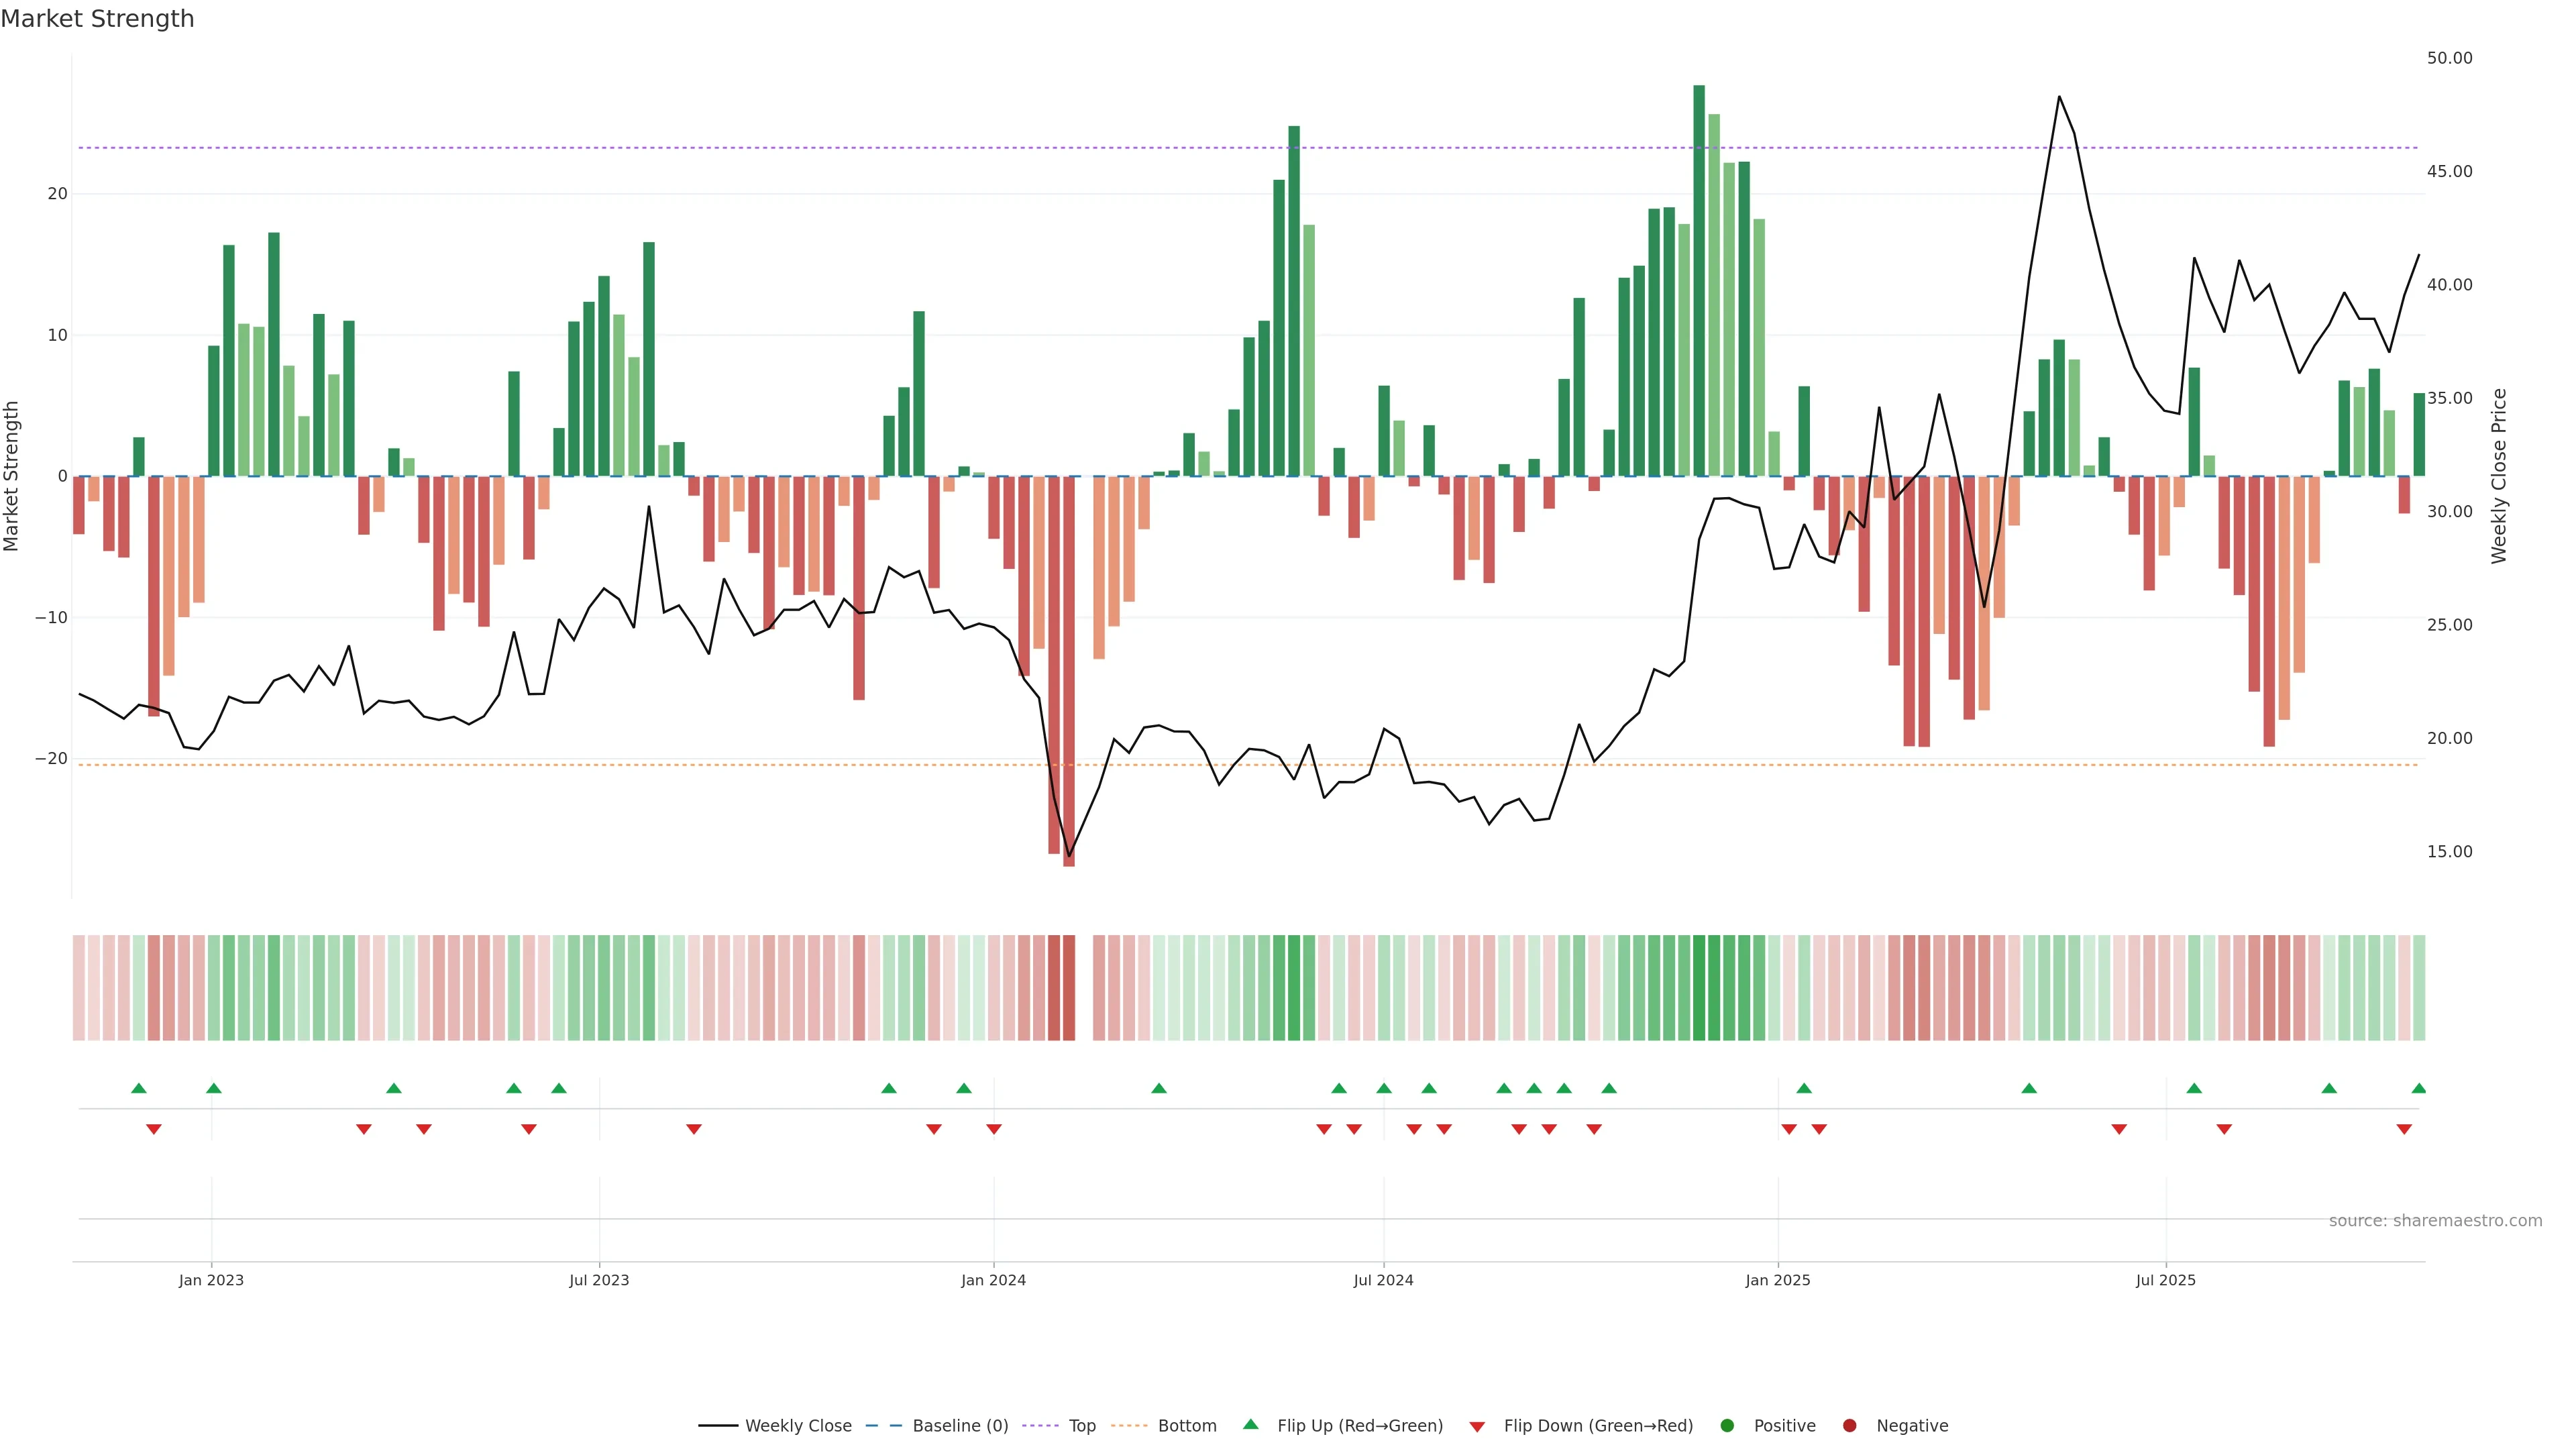The image size is (2576, 1449).
Task: Click the rightmost red flip-down triangle marker
Action: (2403, 1129)
